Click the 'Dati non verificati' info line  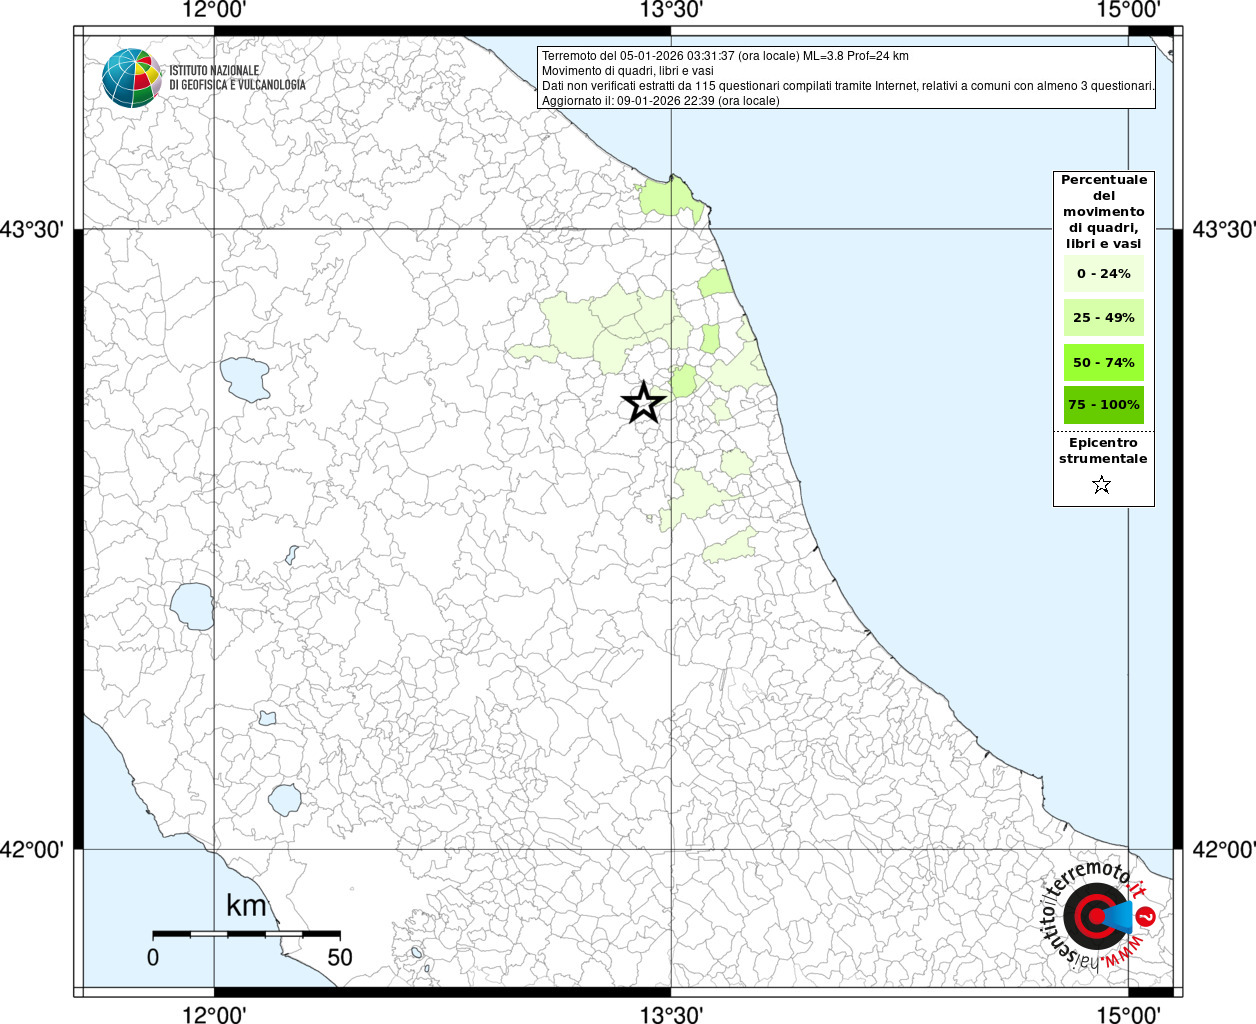(x=848, y=86)
